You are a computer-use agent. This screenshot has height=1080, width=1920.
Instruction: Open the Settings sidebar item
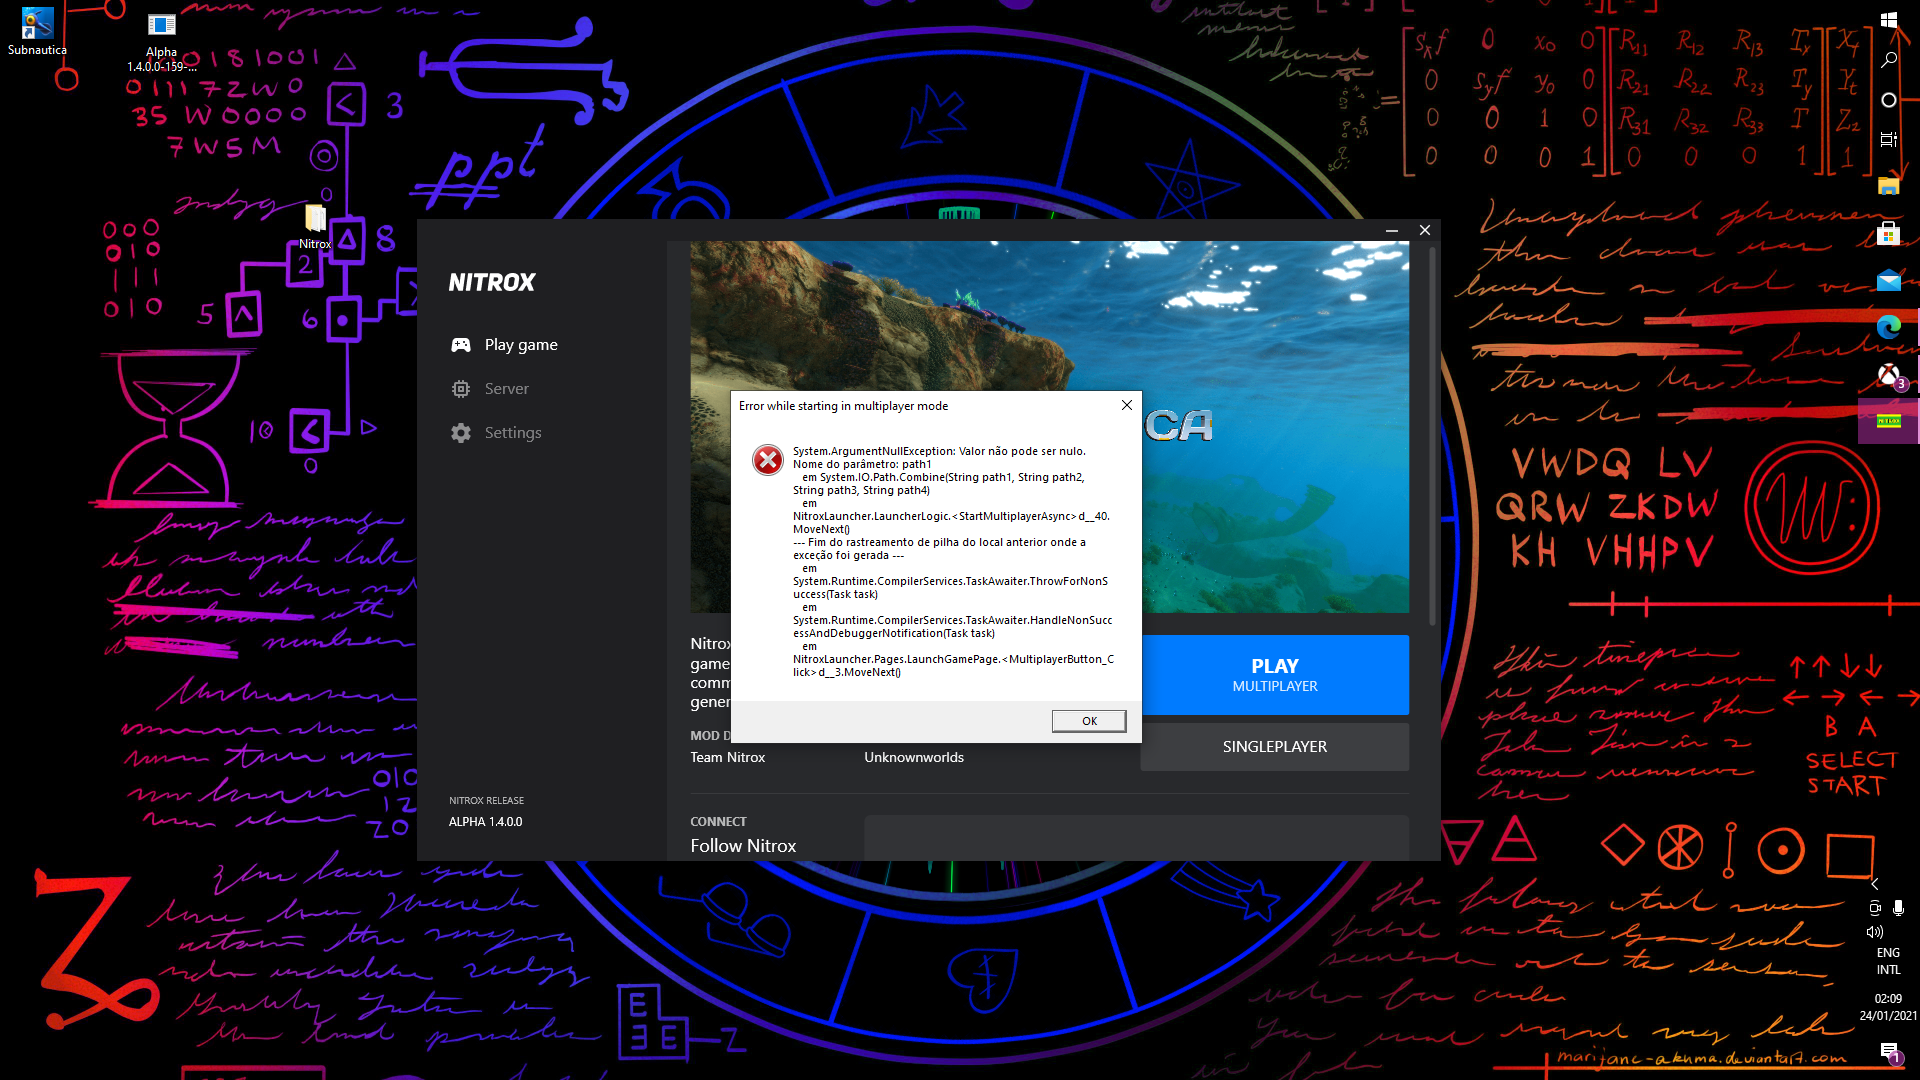click(497, 433)
